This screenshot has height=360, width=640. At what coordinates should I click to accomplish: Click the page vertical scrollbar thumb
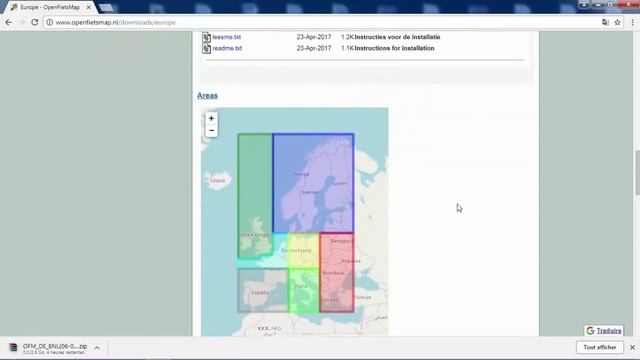[x=637, y=173]
